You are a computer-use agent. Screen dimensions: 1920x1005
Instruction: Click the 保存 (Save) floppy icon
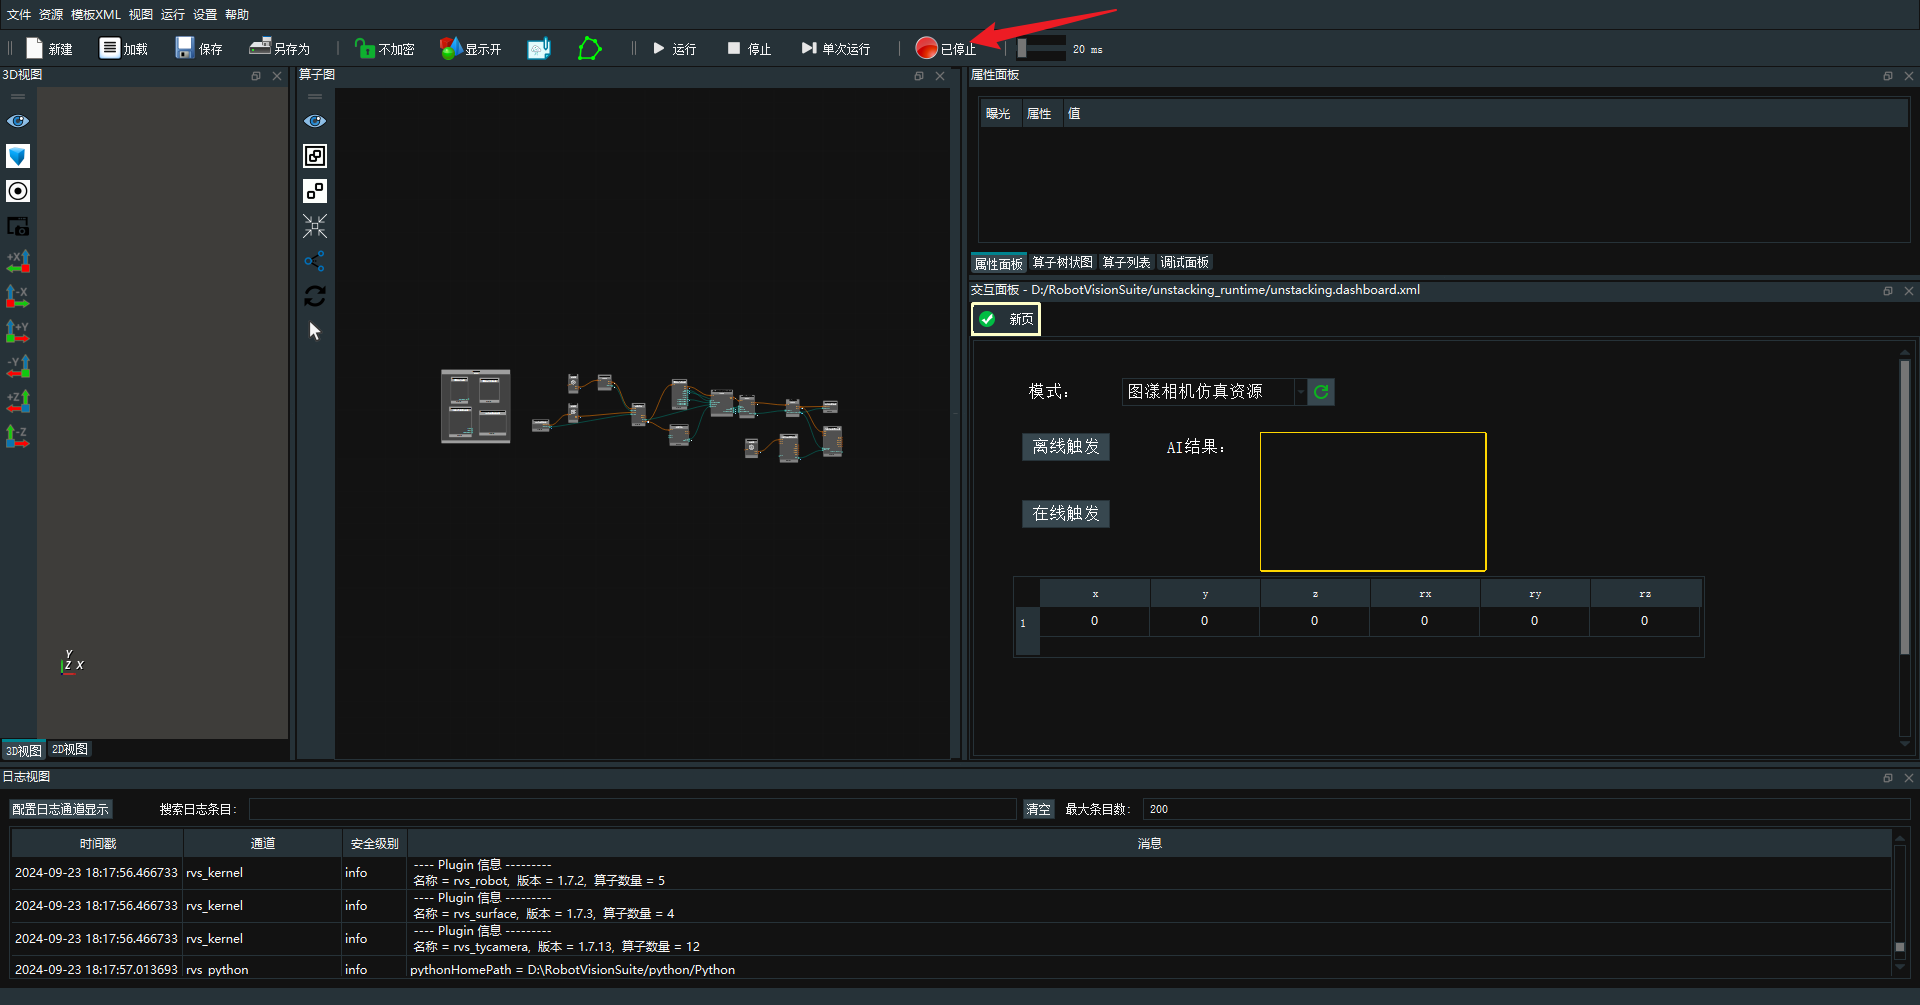pos(184,48)
